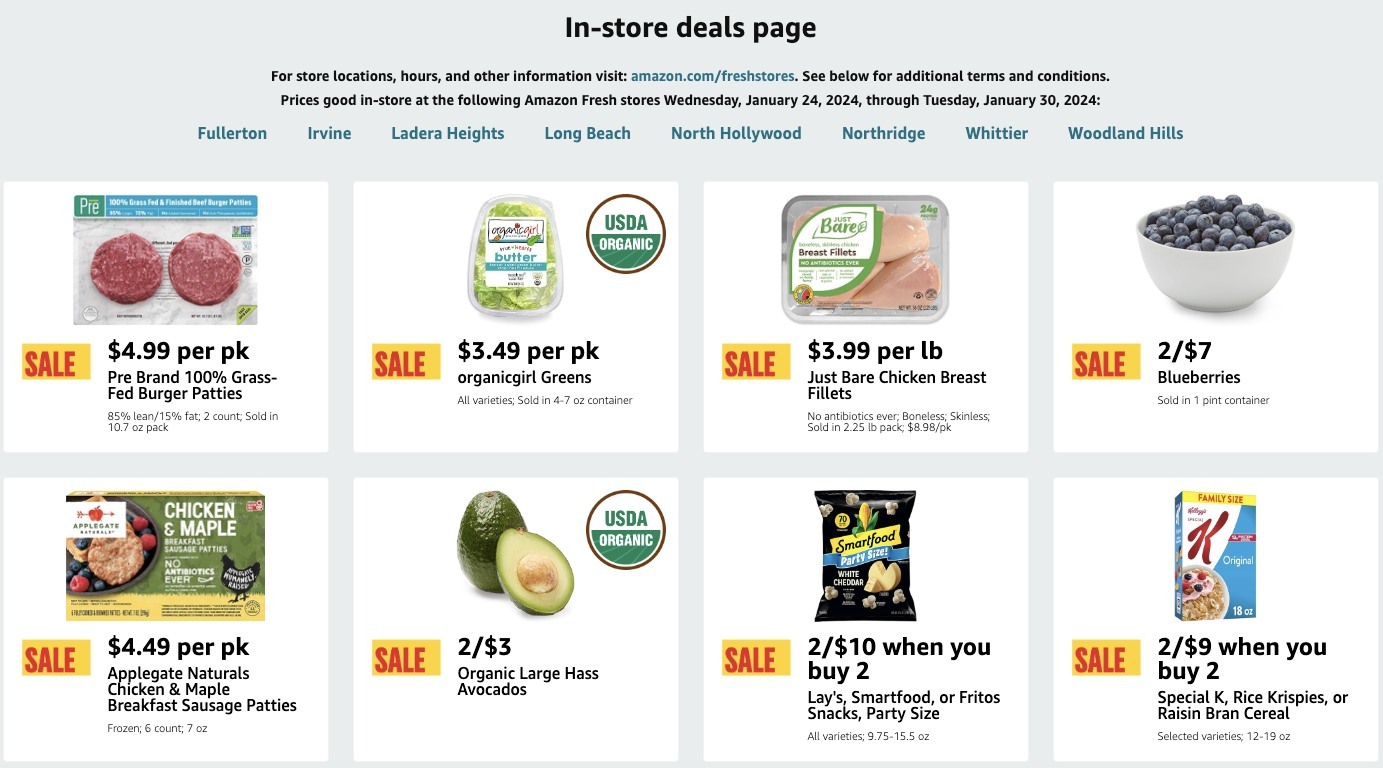This screenshot has width=1383, height=768.
Task: Open the amazon.com/freshstores link
Action: (711, 75)
